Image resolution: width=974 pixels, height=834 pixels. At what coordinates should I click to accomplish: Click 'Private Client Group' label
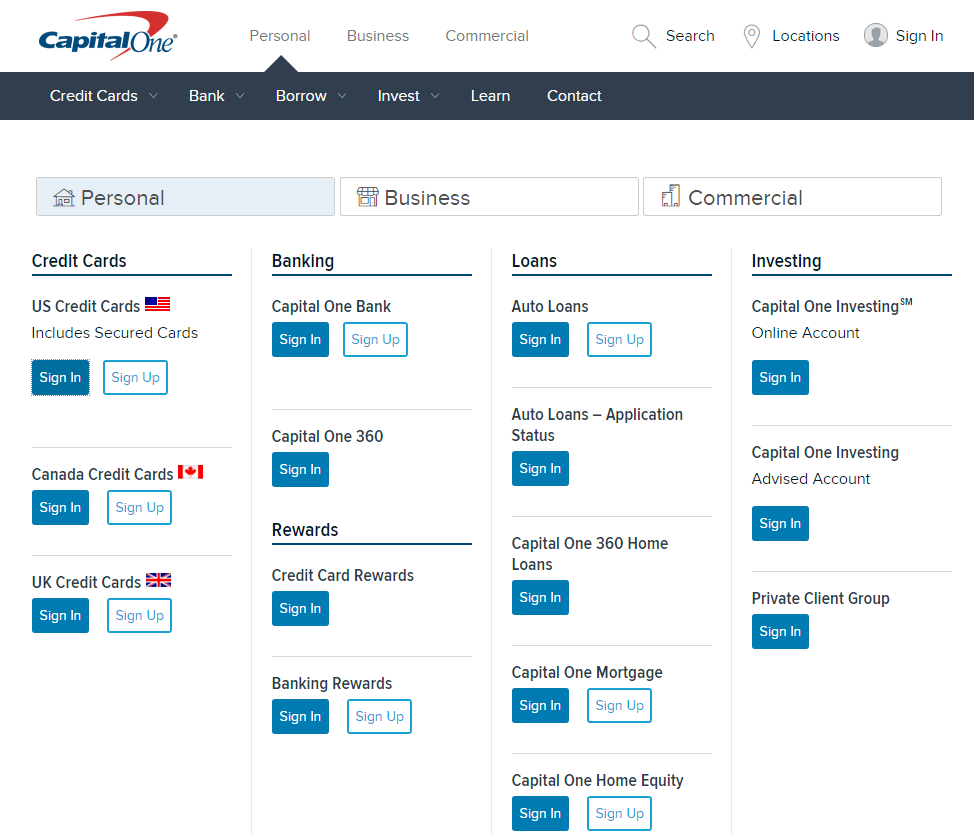click(821, 599)
